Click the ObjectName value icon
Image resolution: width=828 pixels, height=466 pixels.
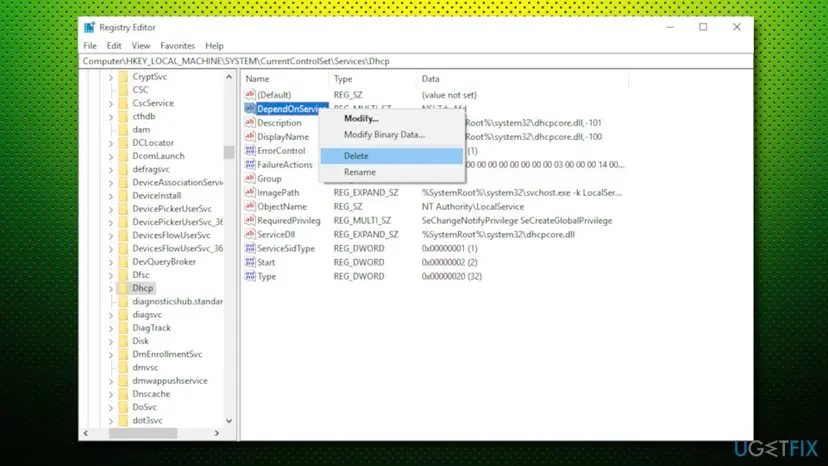(250, 207)
